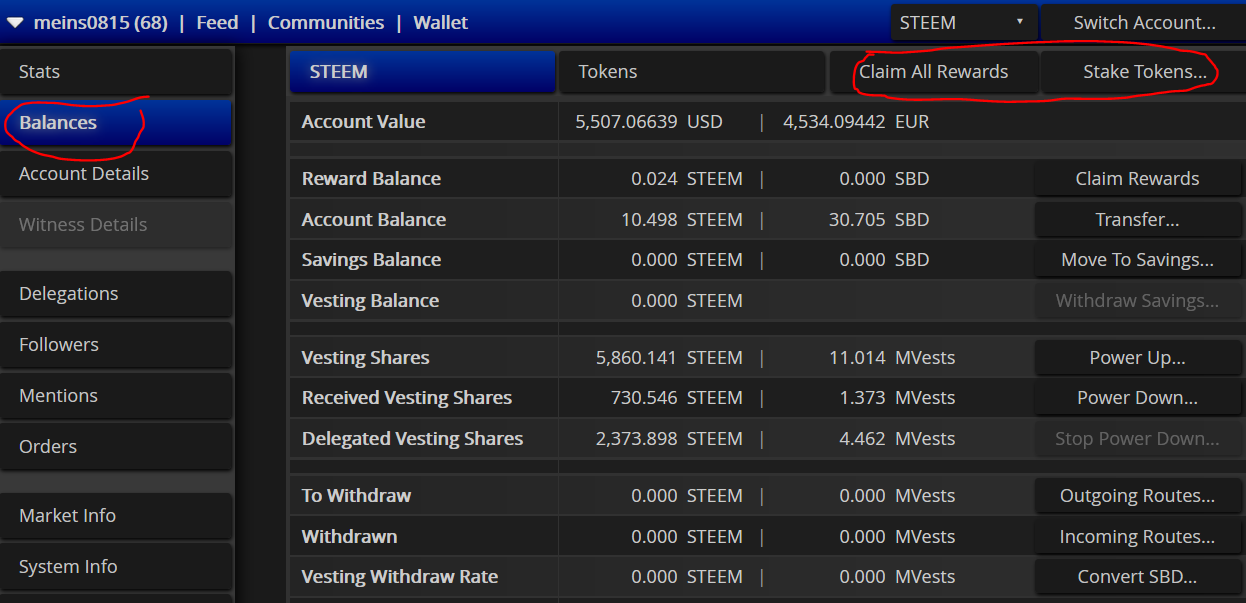Open Market Info in the sidebar
Viewport: 1246px width, 603px height.
coord(116,516)
